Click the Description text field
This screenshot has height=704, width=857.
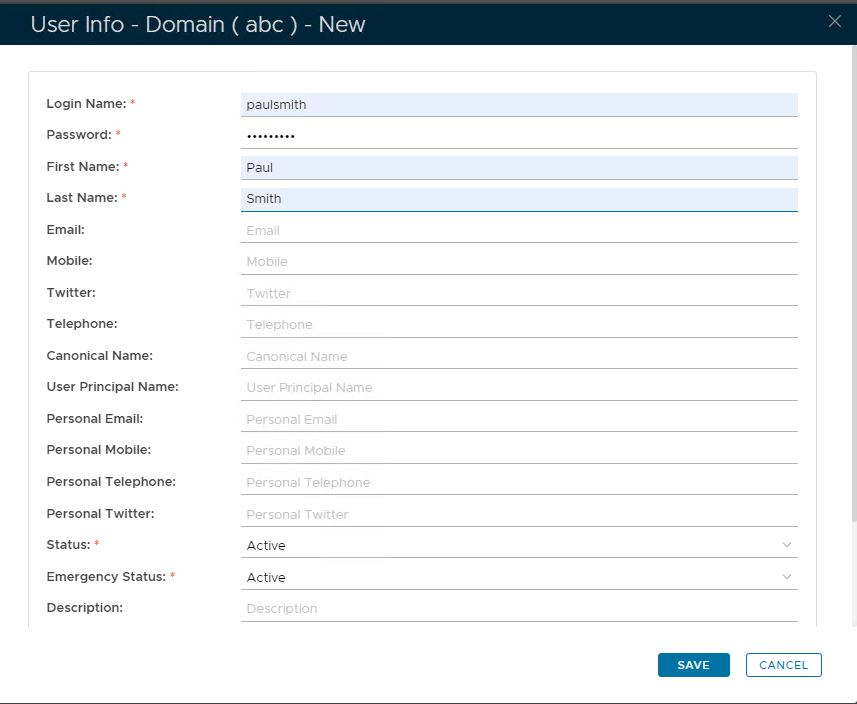tap(518, 608)
